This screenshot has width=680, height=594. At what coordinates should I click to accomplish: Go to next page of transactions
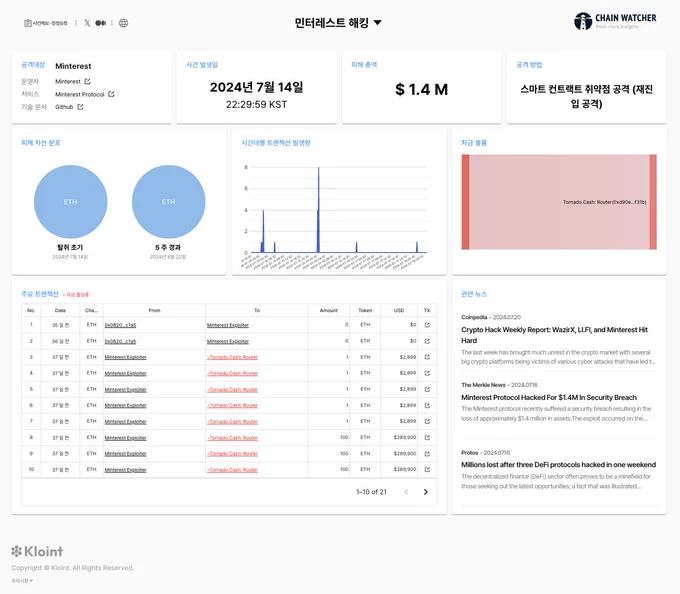click(x=425, y=492)
